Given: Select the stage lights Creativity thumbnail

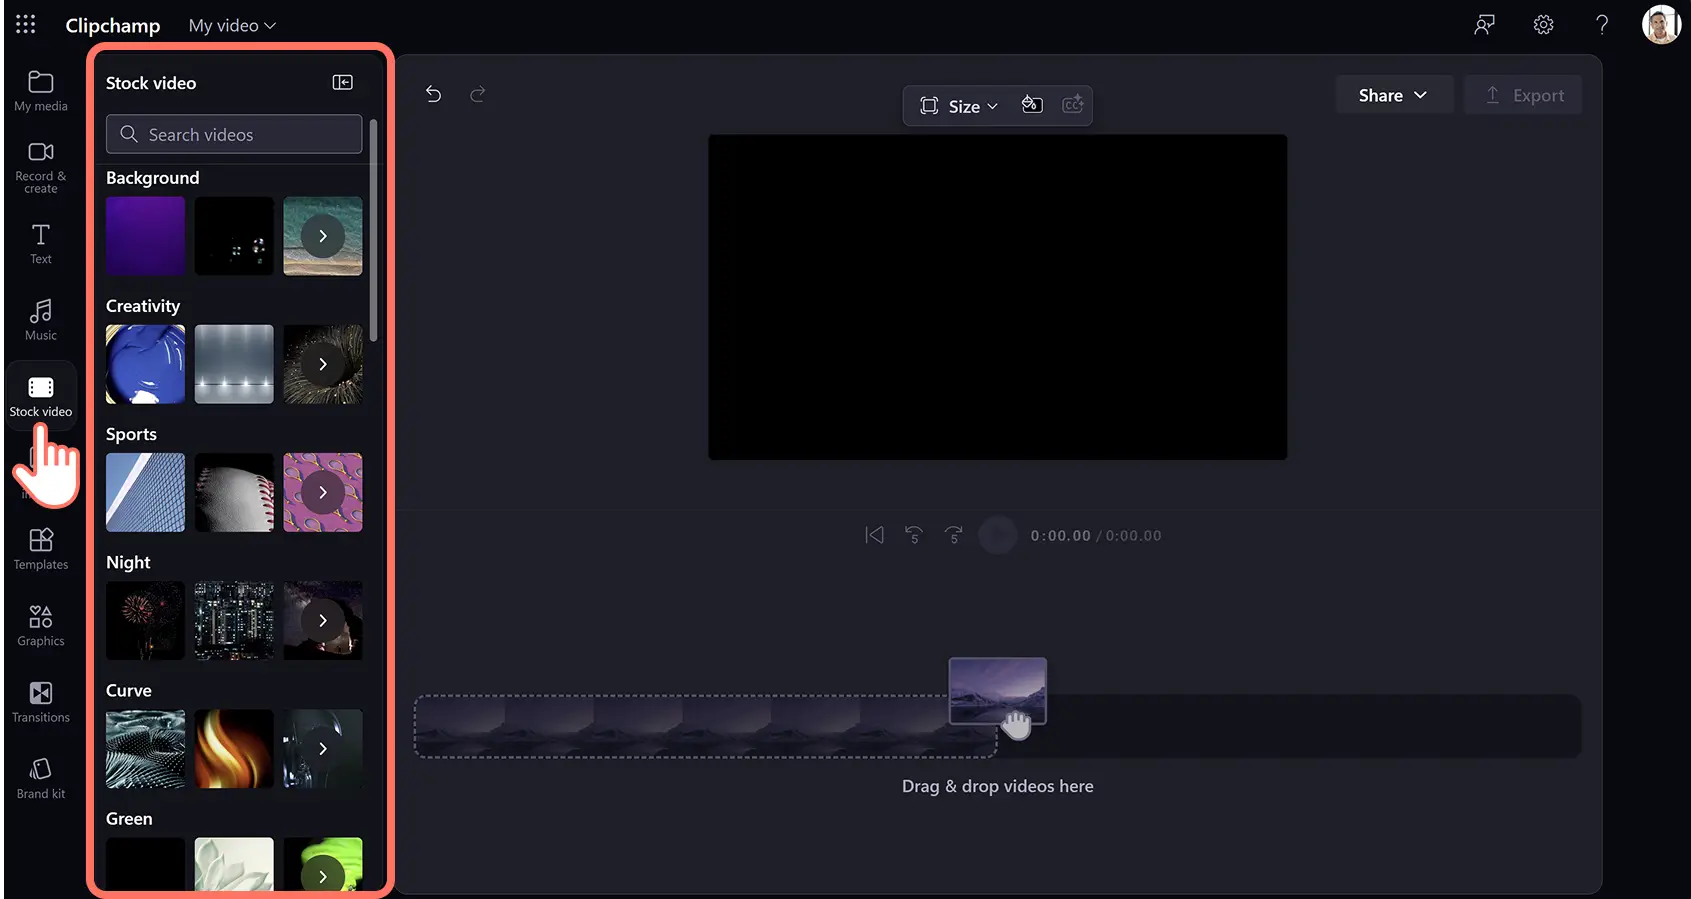Looking at the screenshot, I should (234, 364).
